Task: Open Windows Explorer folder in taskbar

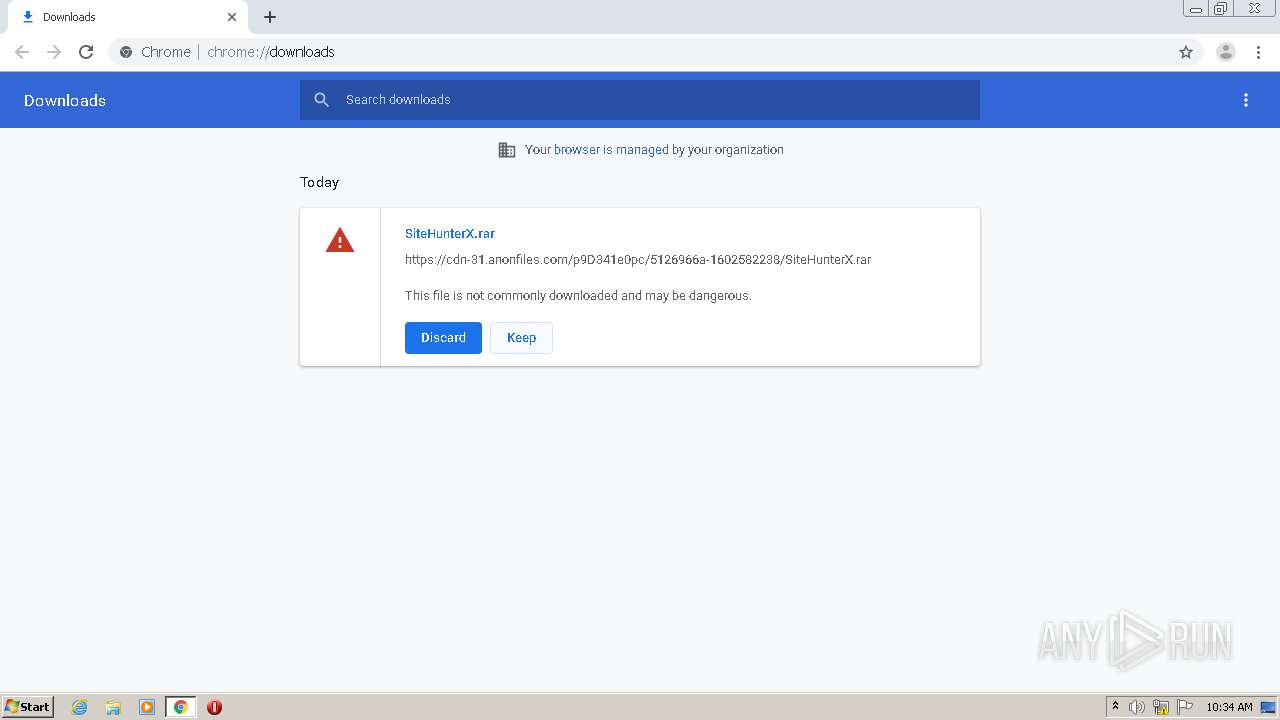Action: [113, 707]
